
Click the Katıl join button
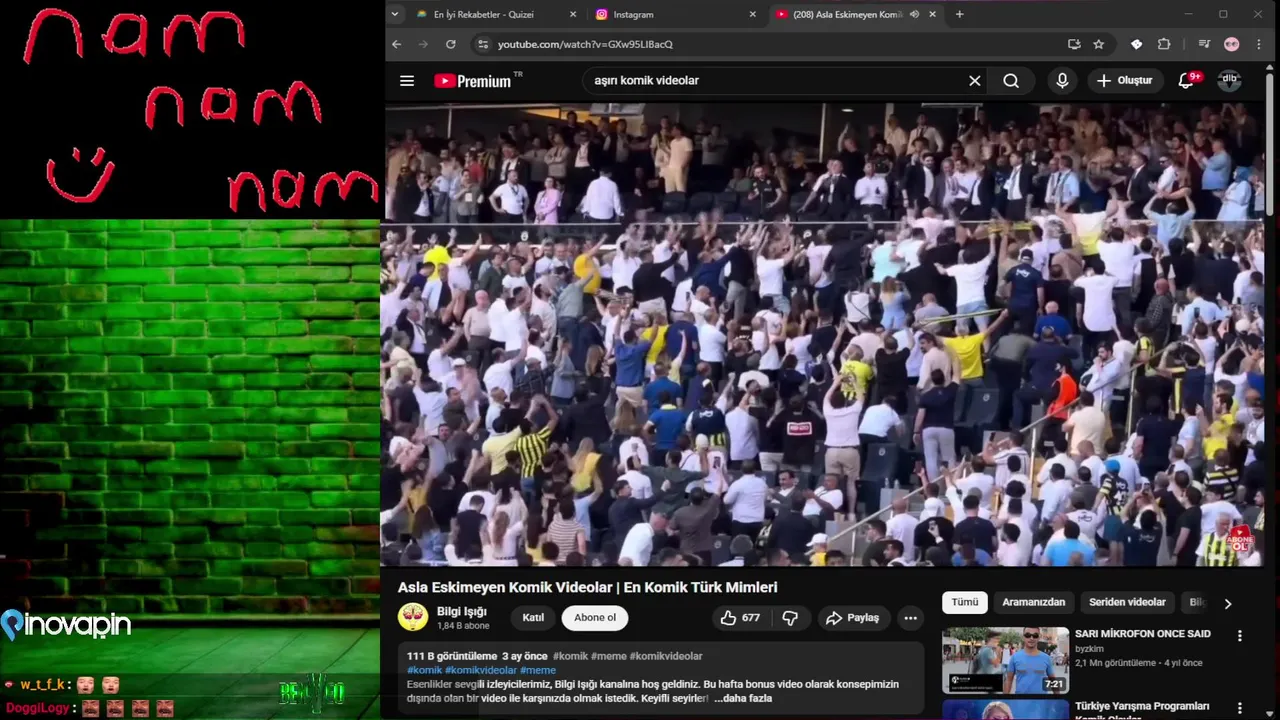point(533,618)
